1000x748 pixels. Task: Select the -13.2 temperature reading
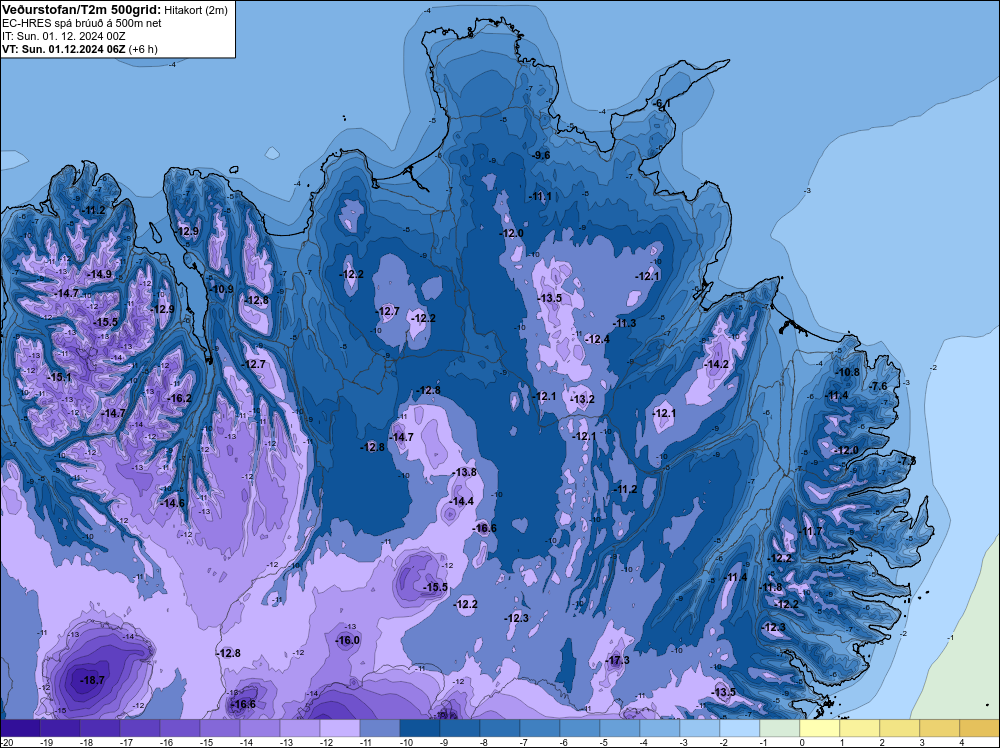tap(582, 399)
